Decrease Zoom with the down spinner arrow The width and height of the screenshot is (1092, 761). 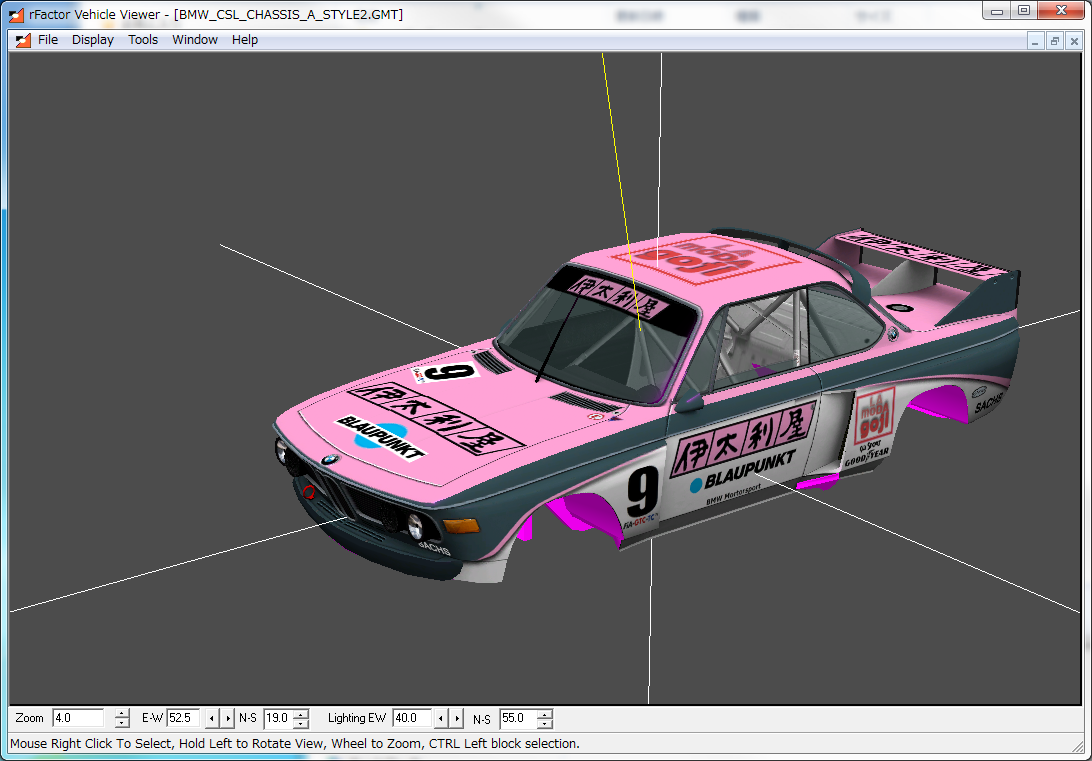[x=122, y=723]
